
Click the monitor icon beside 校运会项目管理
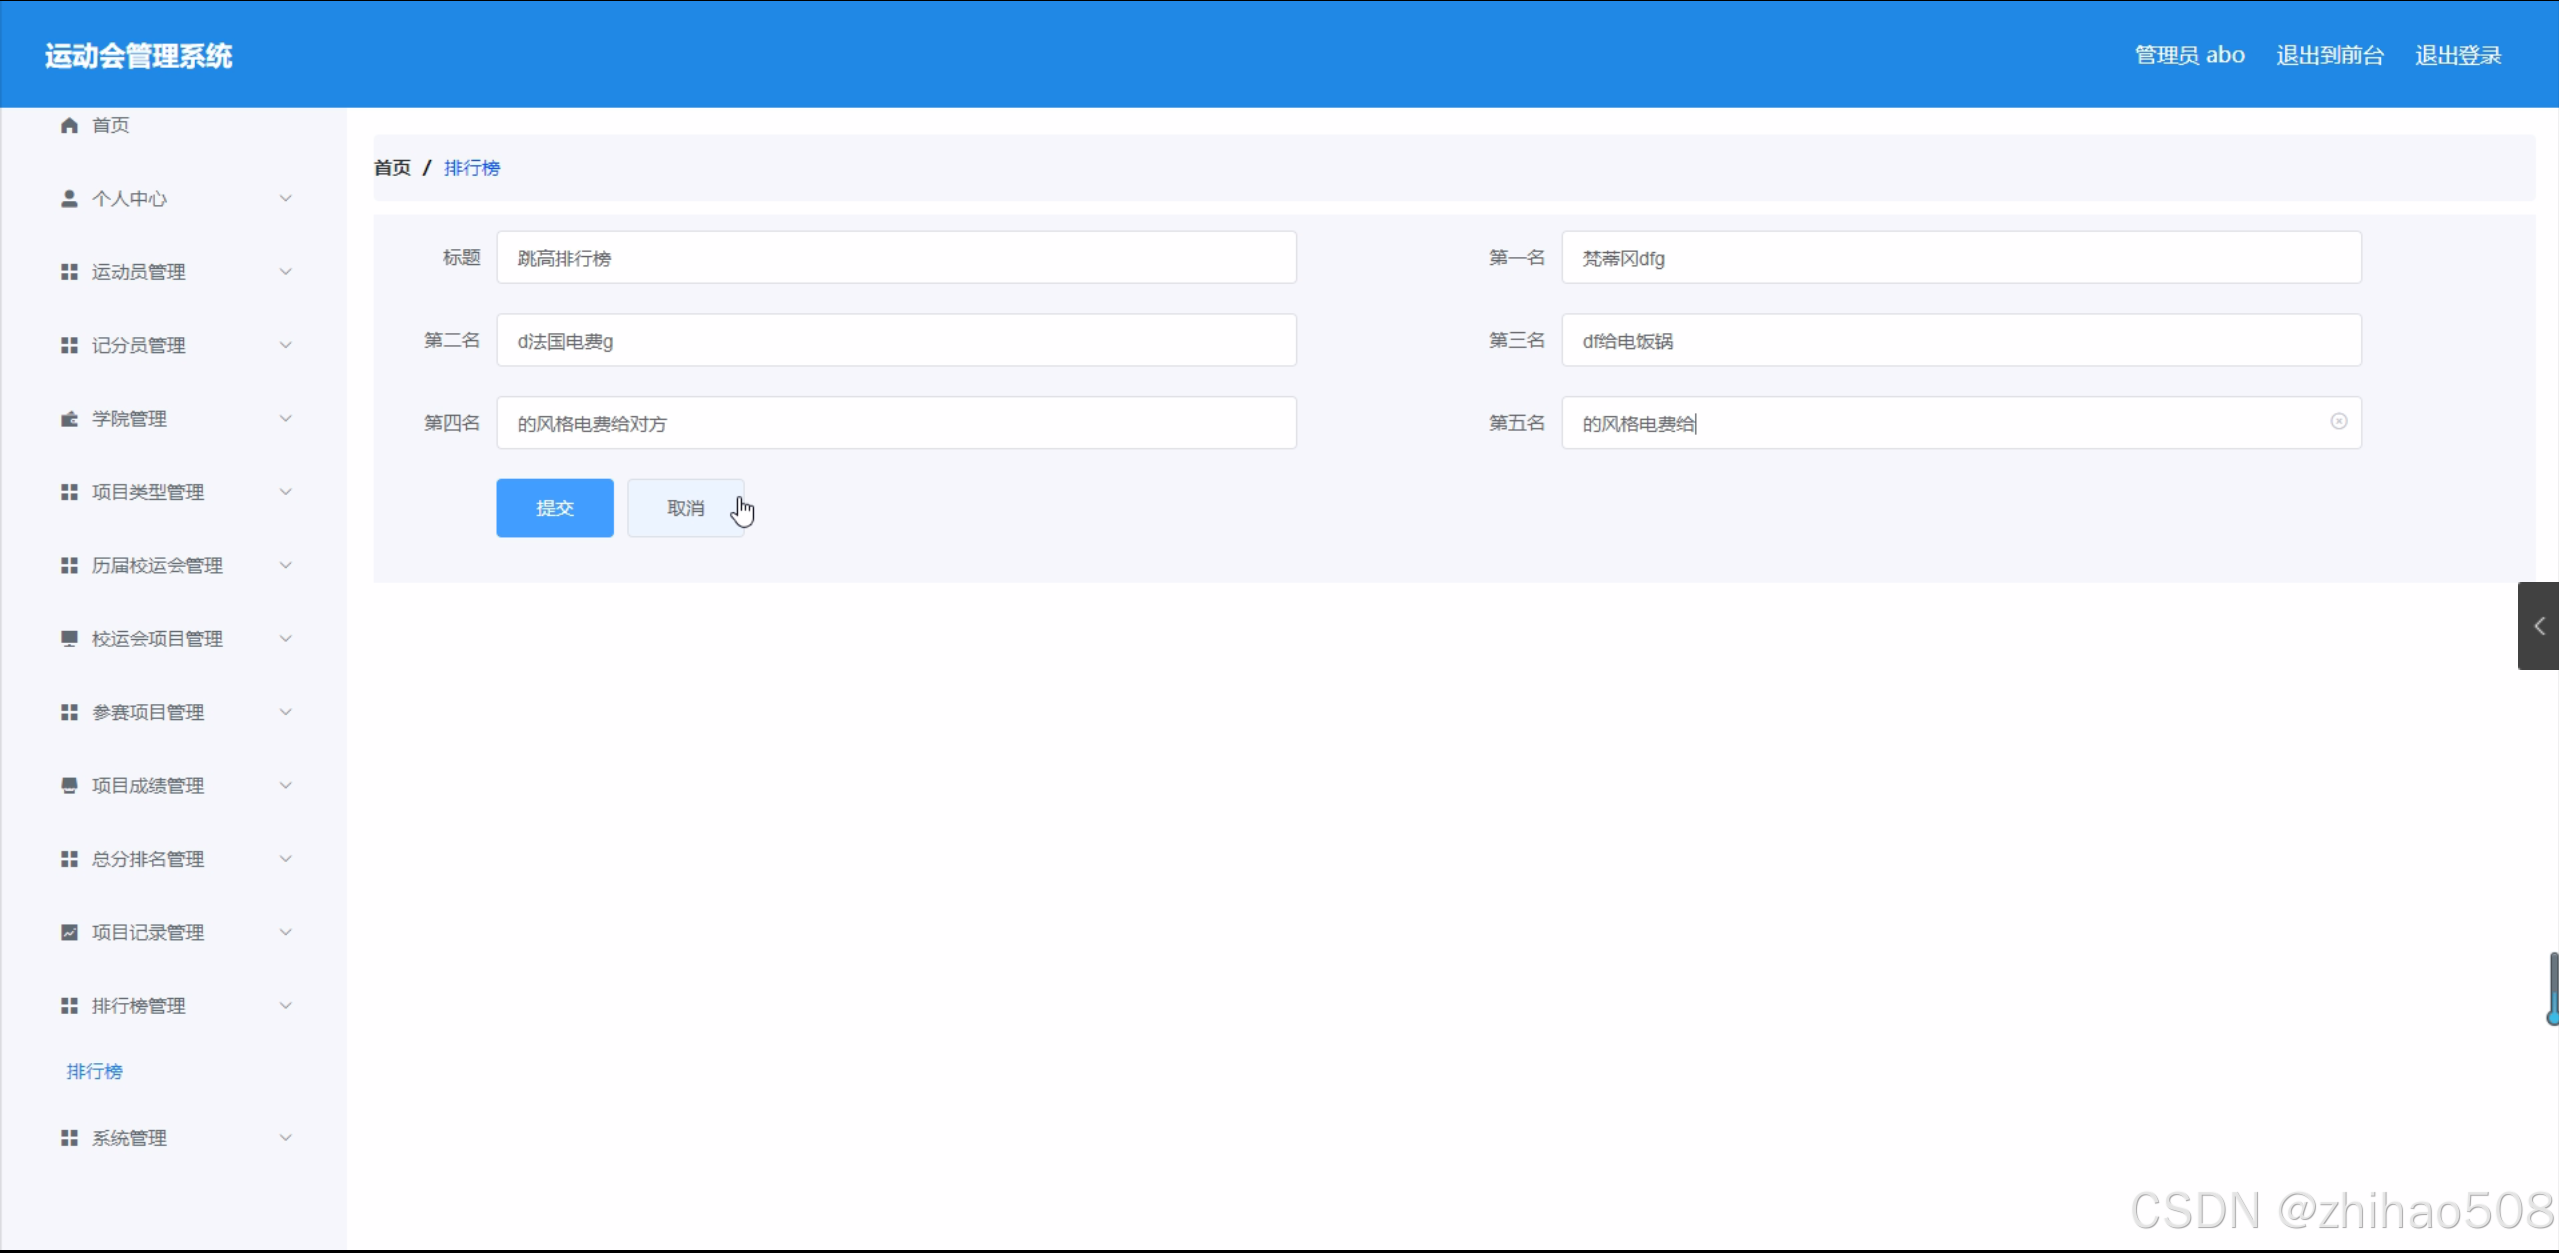pyautogui.click(x=69, y=638)
